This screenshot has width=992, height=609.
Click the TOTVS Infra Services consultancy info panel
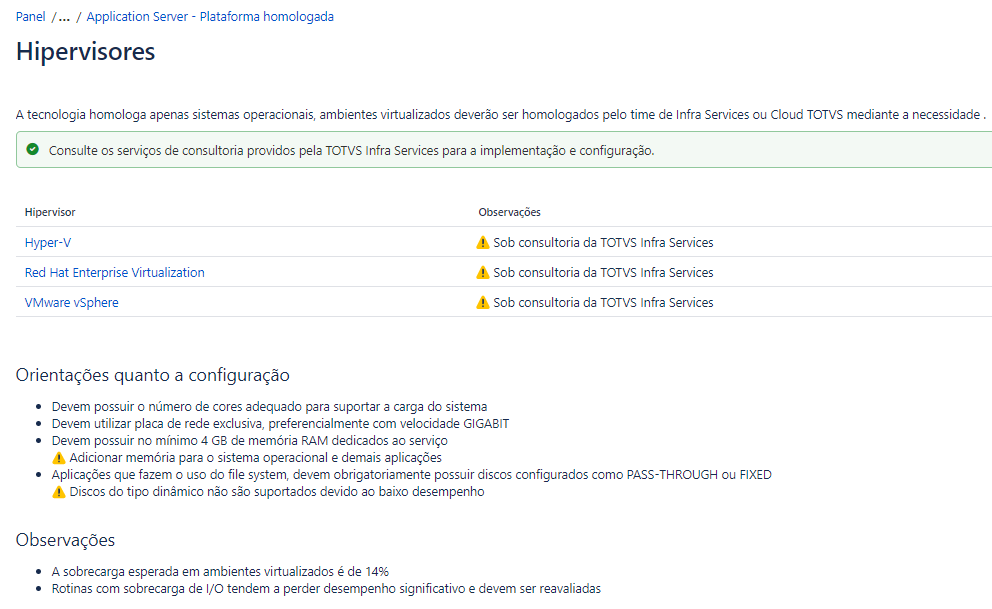point(504,150)
